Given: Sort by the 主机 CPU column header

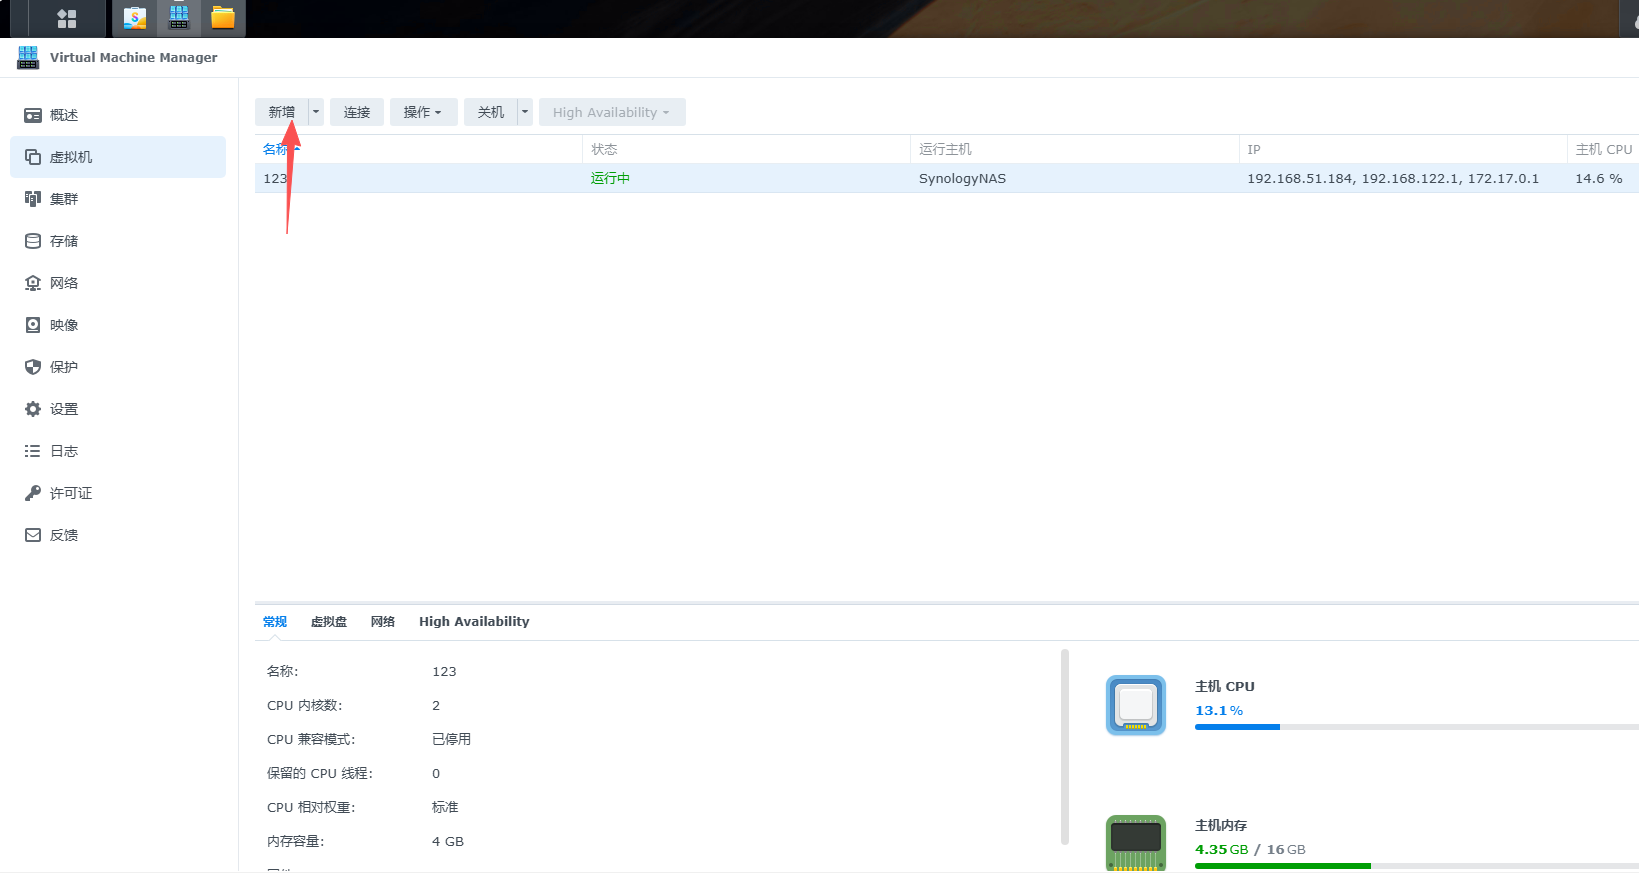Looking at the screenshot, I should [1603, 149].
